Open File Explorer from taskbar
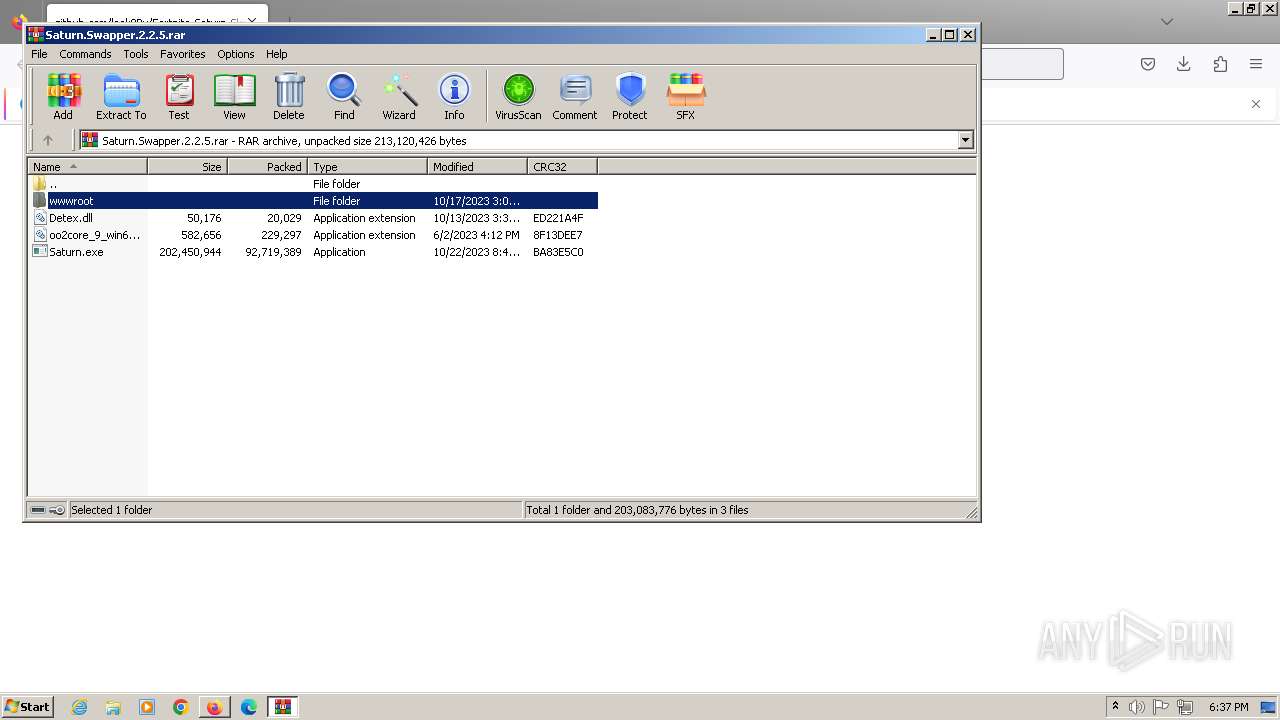This screenshot has height=720, width=1280. [x=113, y=707]
